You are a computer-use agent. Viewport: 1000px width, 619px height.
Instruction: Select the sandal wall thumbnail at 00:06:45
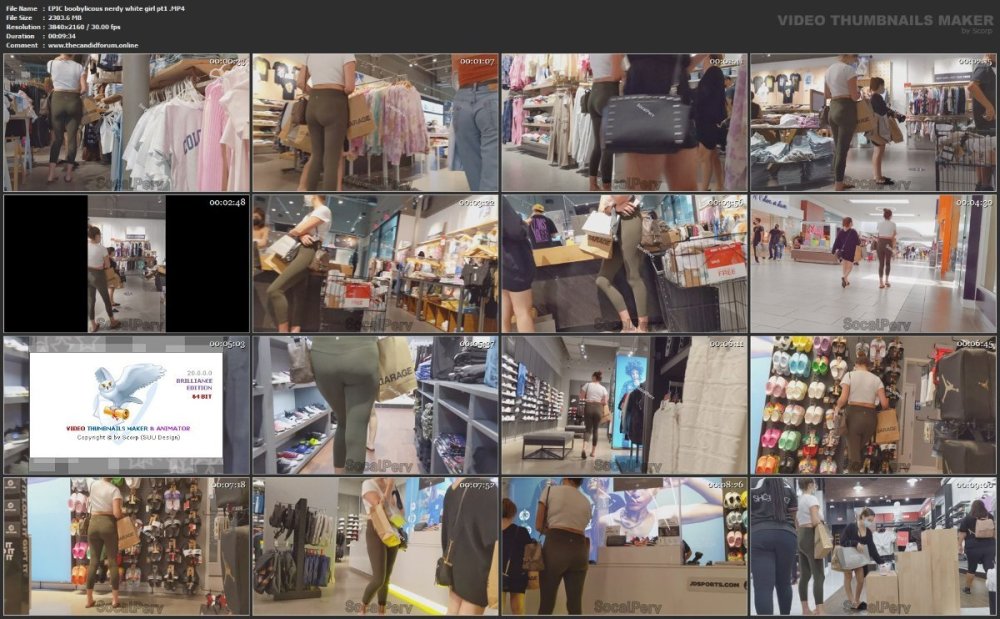(x=873, y=405)
